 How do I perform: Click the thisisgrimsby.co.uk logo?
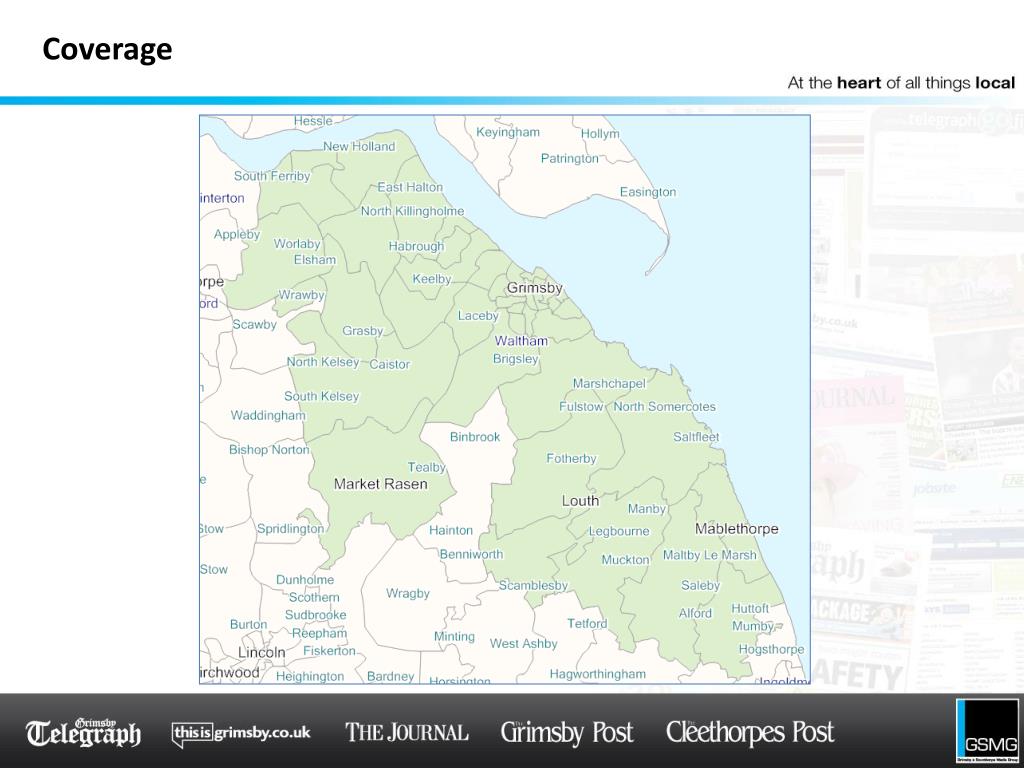point(241,733)
